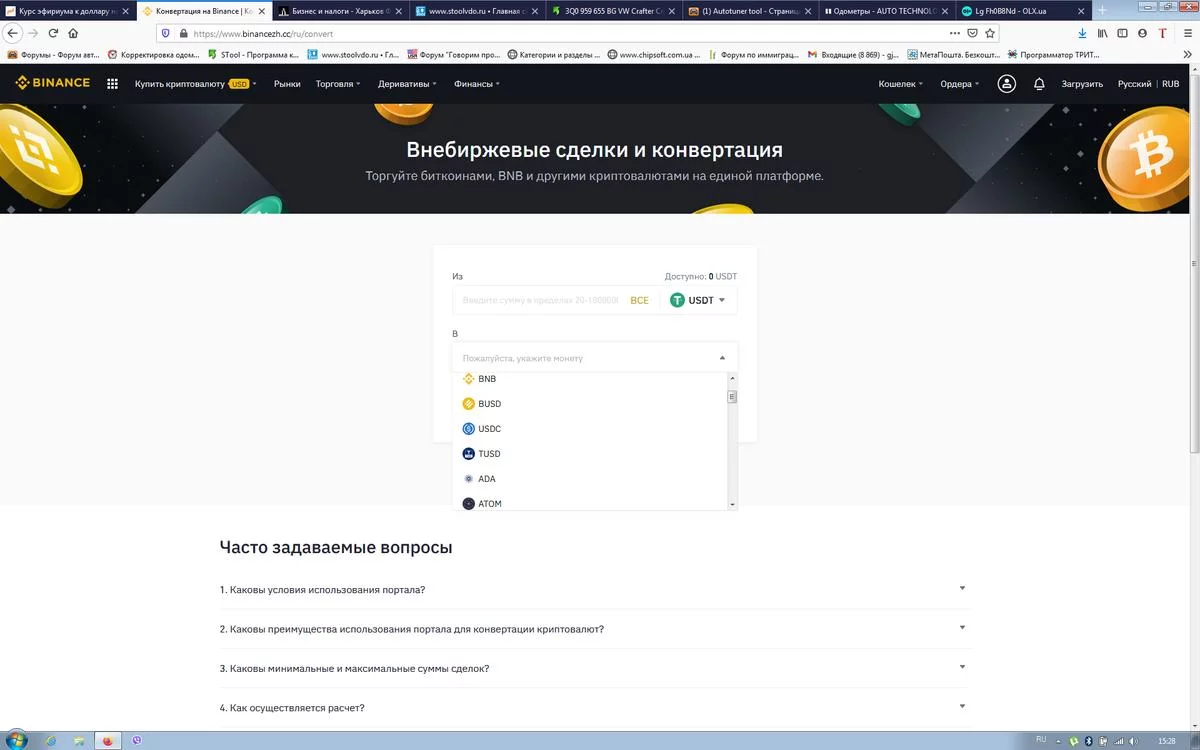Switch to the Курс эфириума browser tab

click(67, 10)
